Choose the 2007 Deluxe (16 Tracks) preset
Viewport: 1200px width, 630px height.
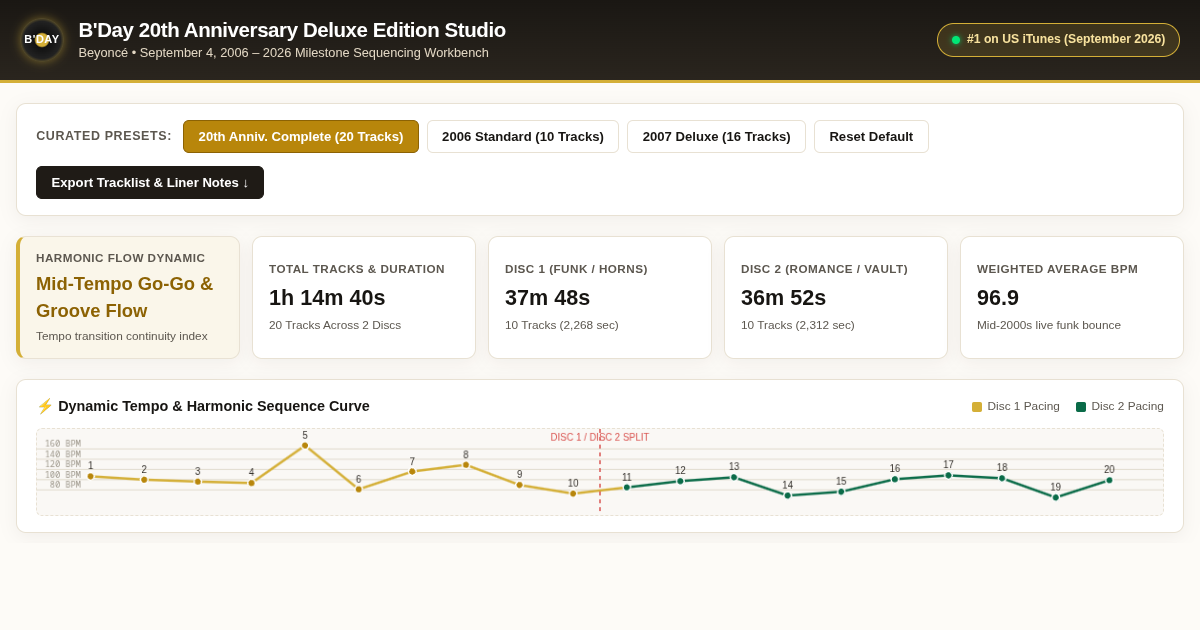click(716, 137)
